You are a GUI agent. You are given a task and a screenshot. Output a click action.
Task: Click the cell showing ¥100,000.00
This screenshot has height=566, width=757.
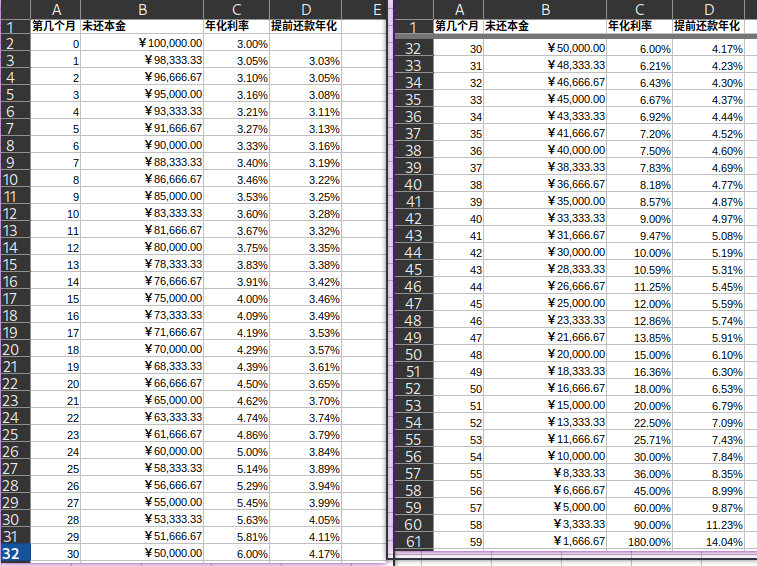coord(141,44)
